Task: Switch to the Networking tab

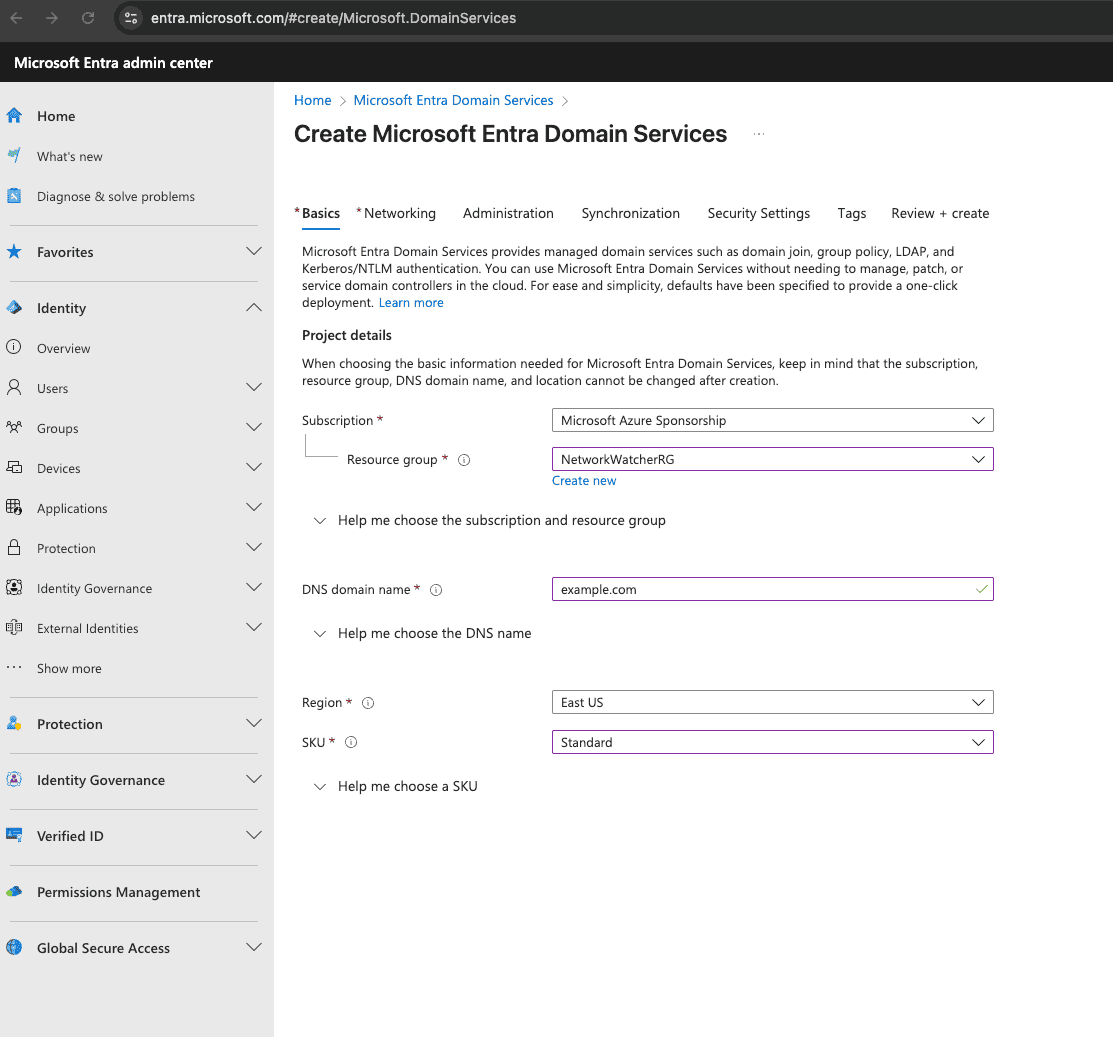Action: click(x=399, y=214)
